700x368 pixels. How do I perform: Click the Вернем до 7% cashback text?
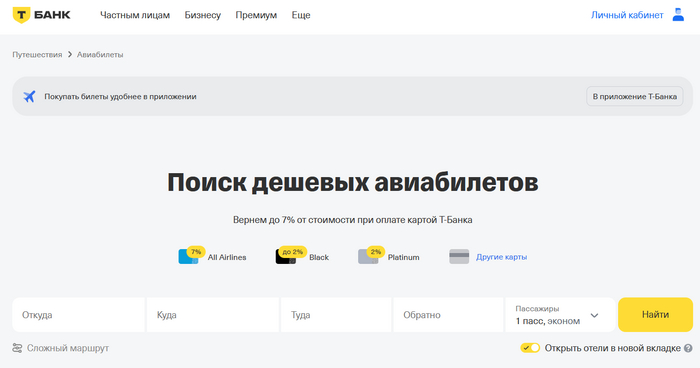pos(353,220)
